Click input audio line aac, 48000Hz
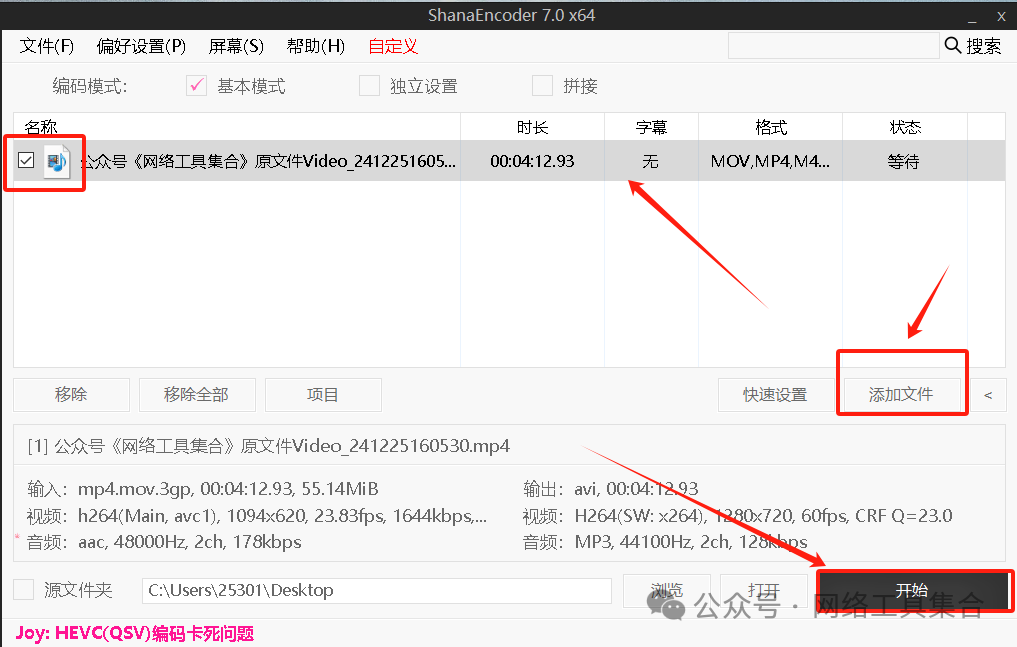1017x647 pixels. 164,542
